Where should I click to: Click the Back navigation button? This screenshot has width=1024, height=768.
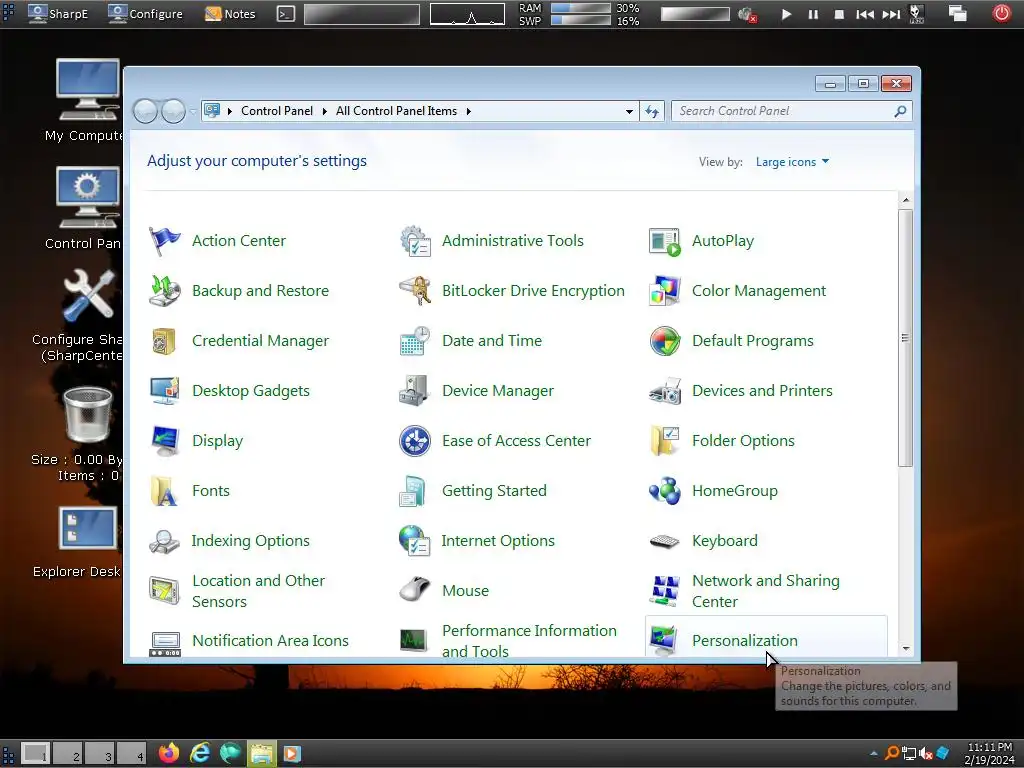(145, 112)
